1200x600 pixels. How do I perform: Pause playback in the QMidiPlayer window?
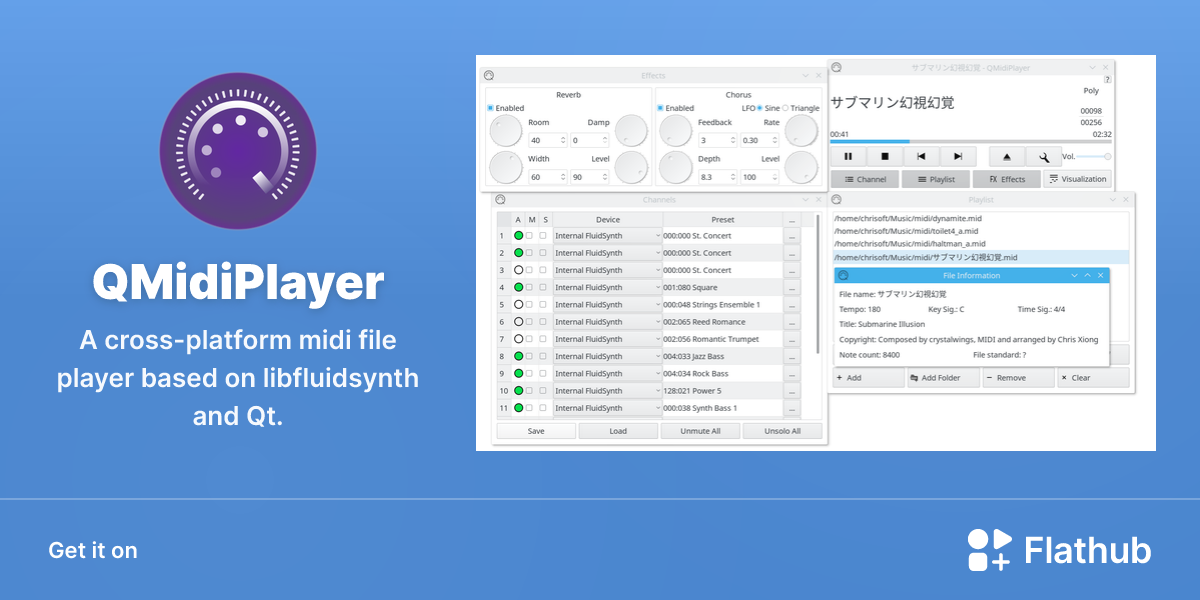point(848,157)
